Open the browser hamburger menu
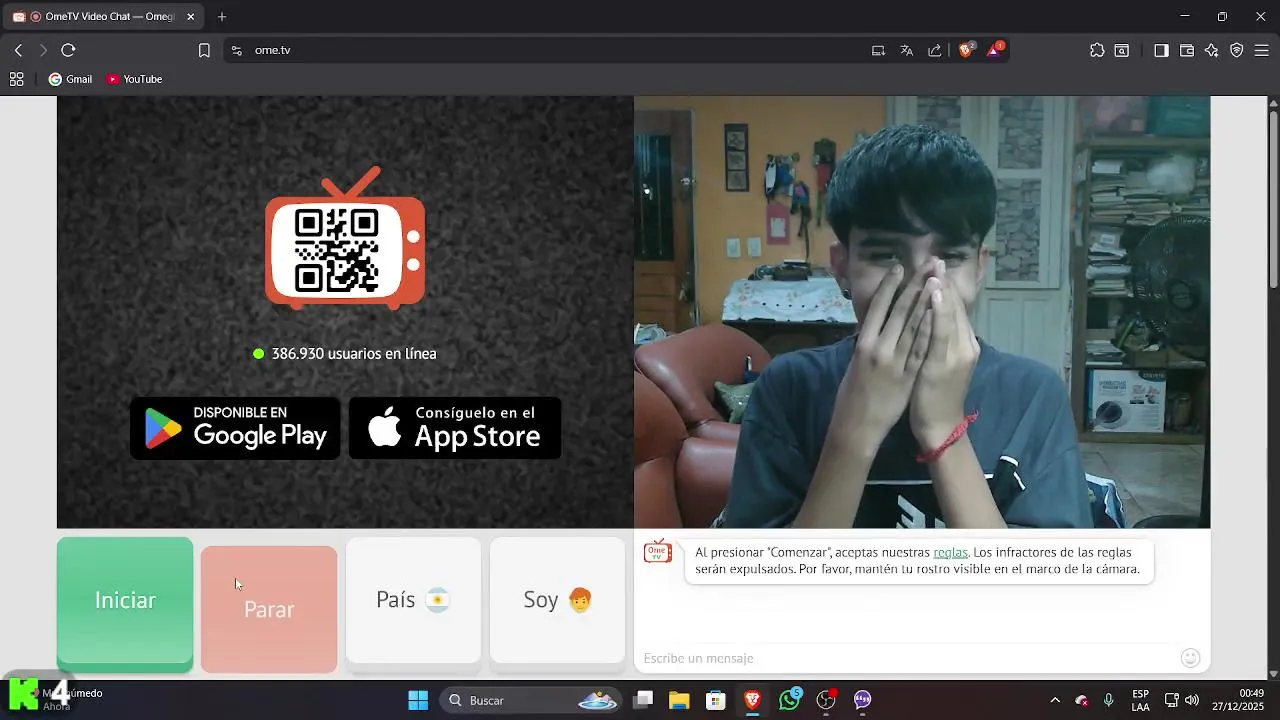Viewport: 1280px width, 720px height. click(1261, 50)
